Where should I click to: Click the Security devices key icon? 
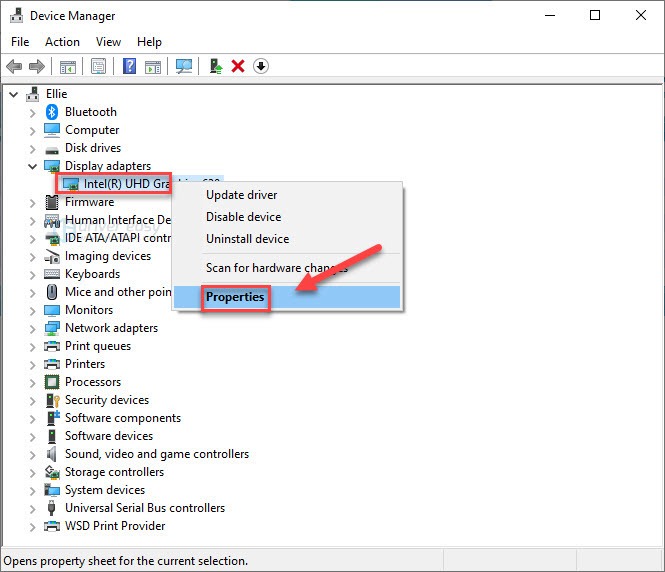click(x=53, y=400)
